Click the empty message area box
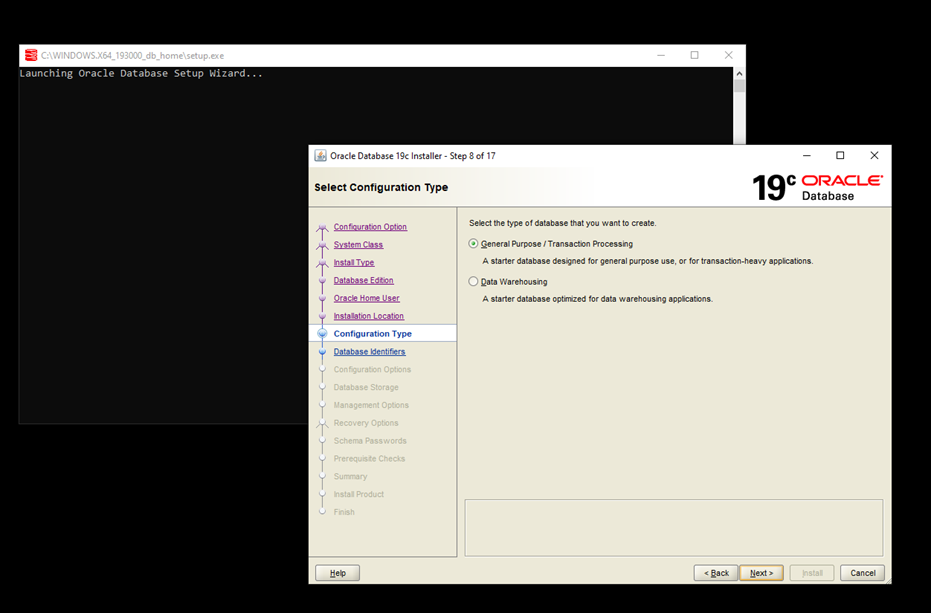This screenshot has height=613, width=931. pyautogui.click(x=674, y=527)
